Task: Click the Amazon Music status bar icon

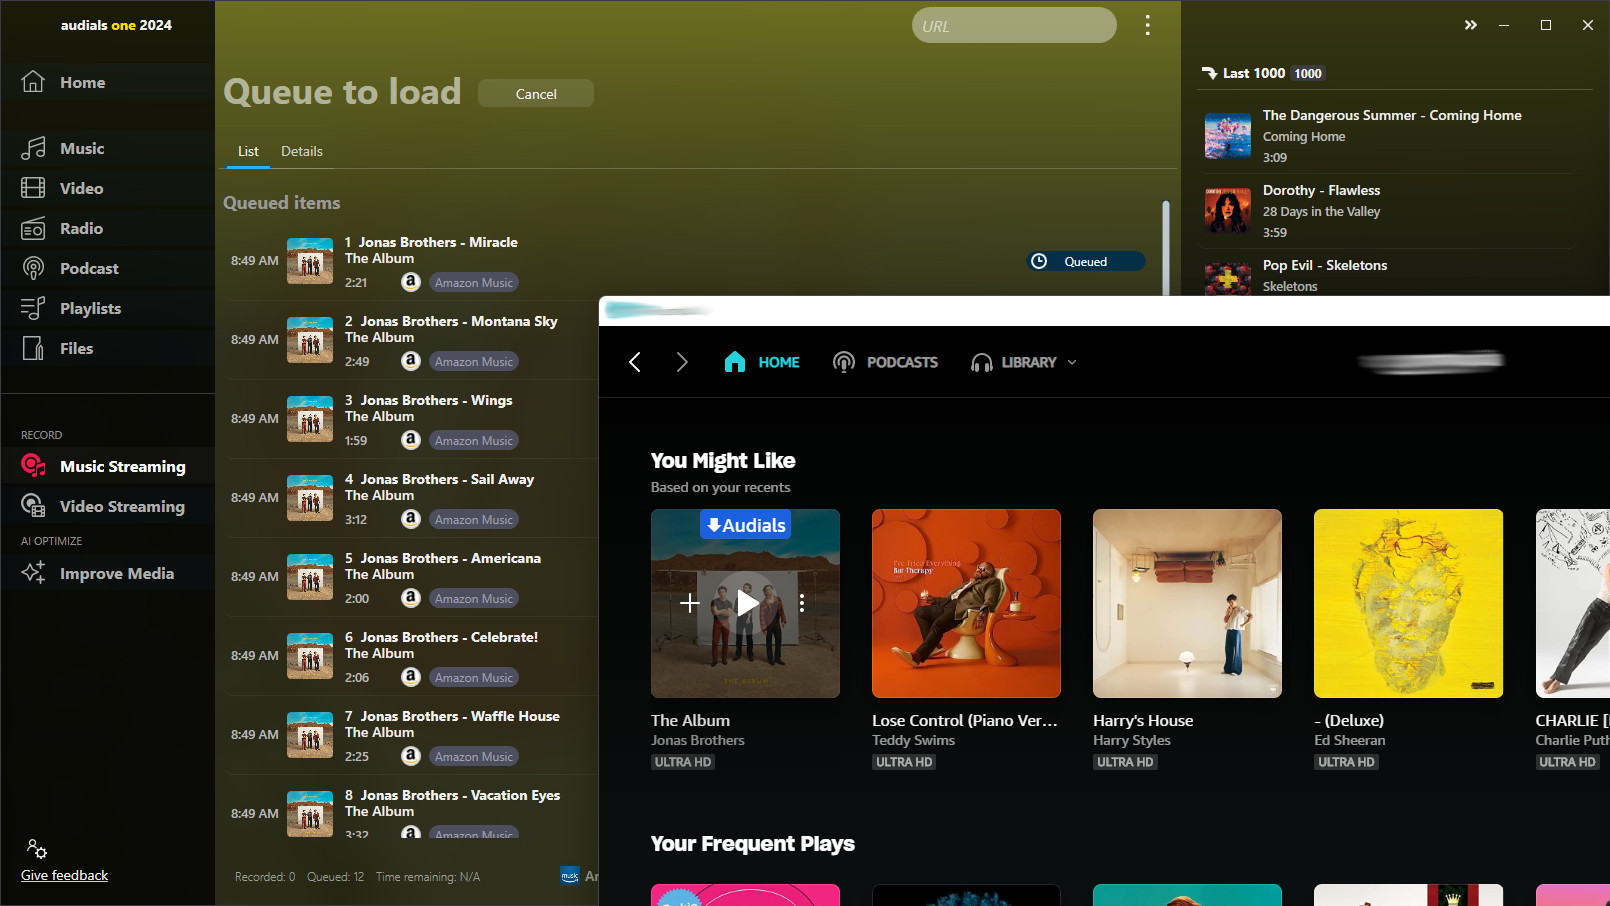Action: (x=570, y=876)
